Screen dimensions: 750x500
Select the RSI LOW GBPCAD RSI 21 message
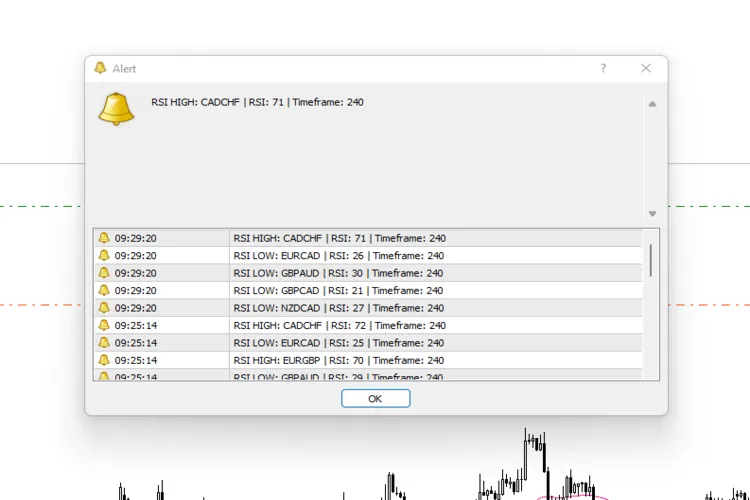pyautogui.click(x=338, y=290)
